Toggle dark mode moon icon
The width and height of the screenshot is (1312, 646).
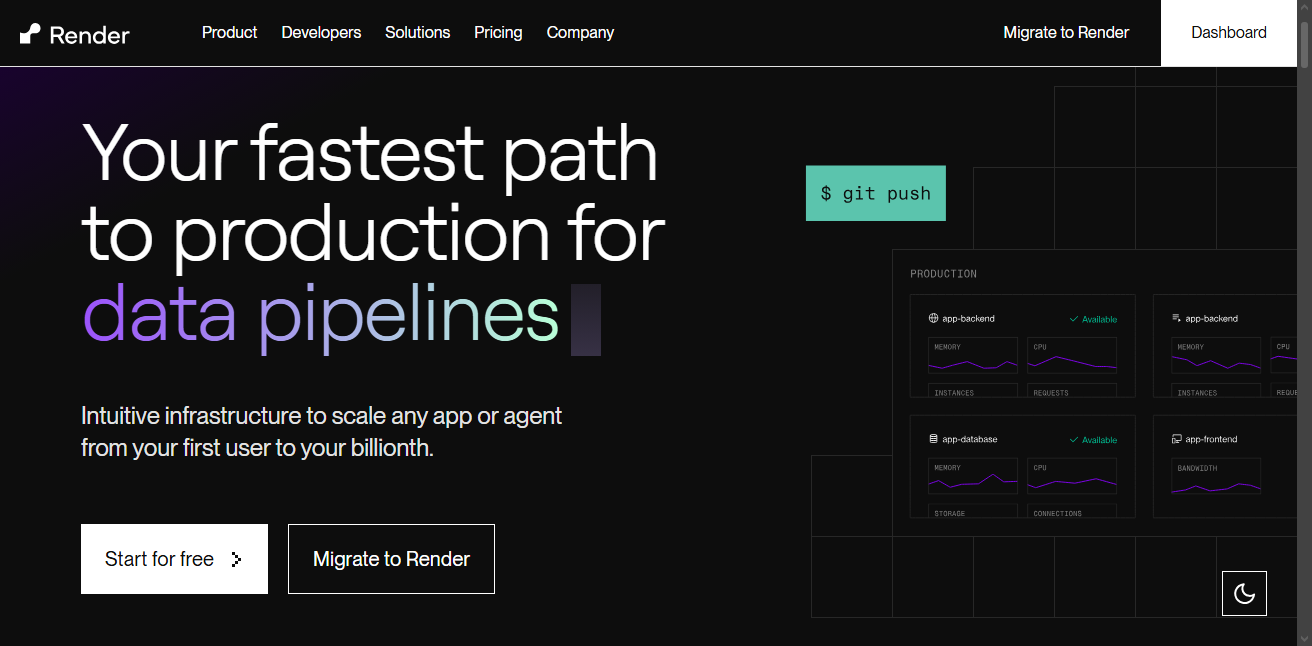[1244, 593]
